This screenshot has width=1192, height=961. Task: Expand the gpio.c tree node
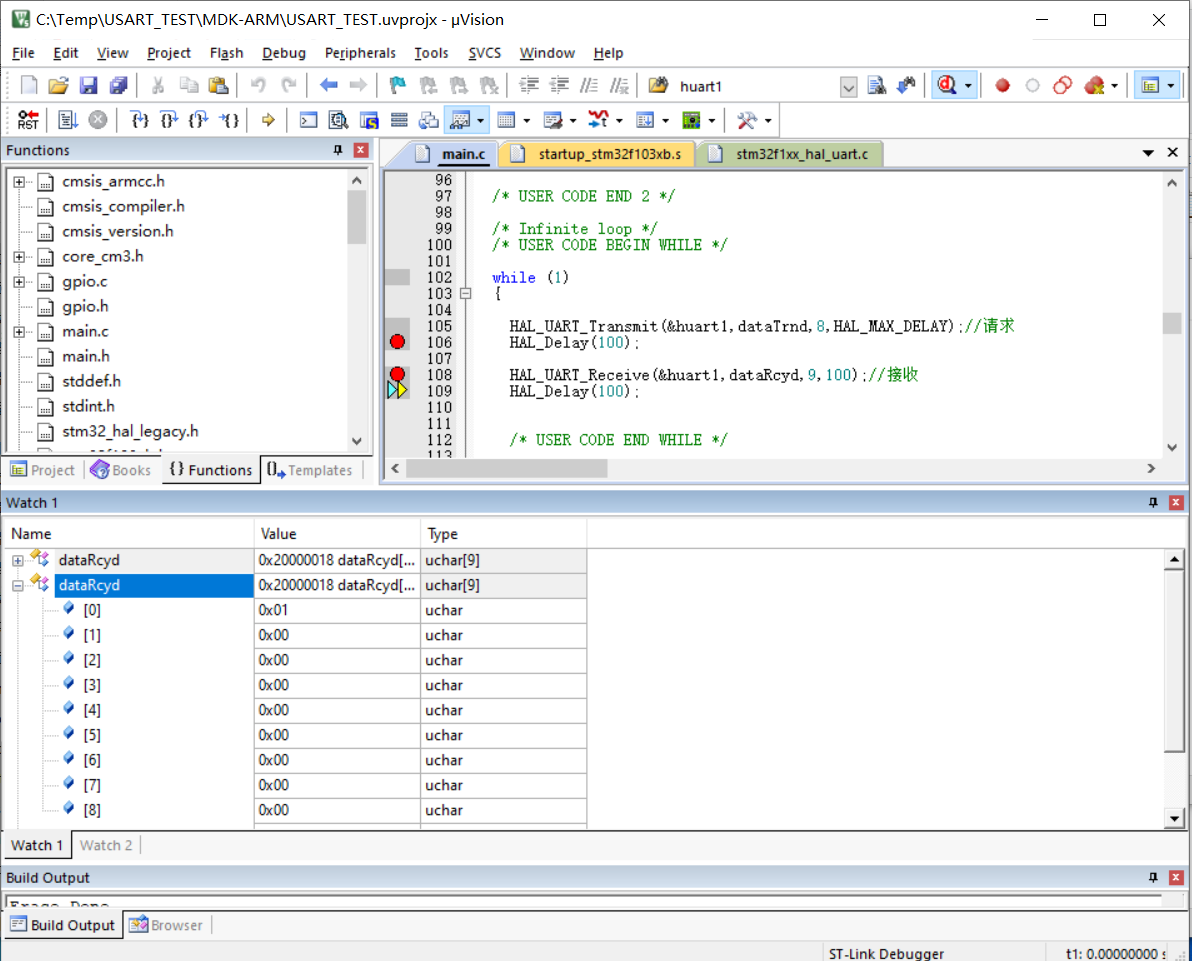(19, 282)
